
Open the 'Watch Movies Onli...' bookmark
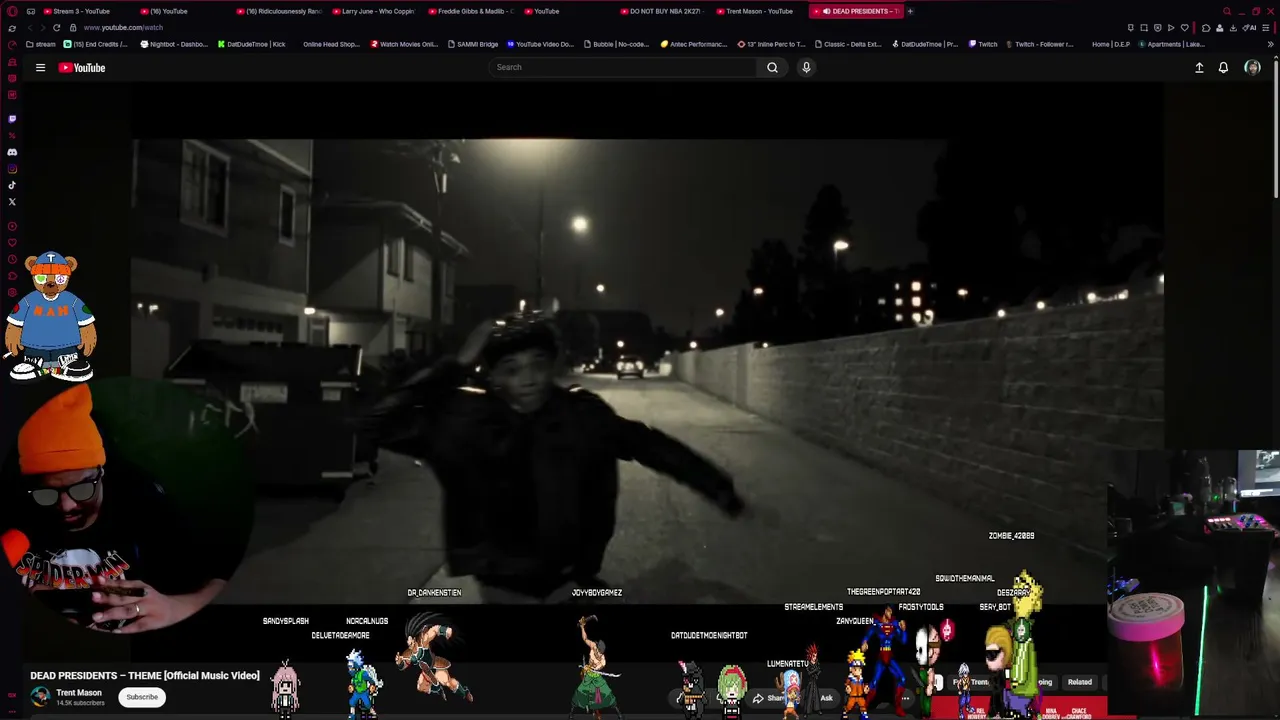[x=404, y=44]
